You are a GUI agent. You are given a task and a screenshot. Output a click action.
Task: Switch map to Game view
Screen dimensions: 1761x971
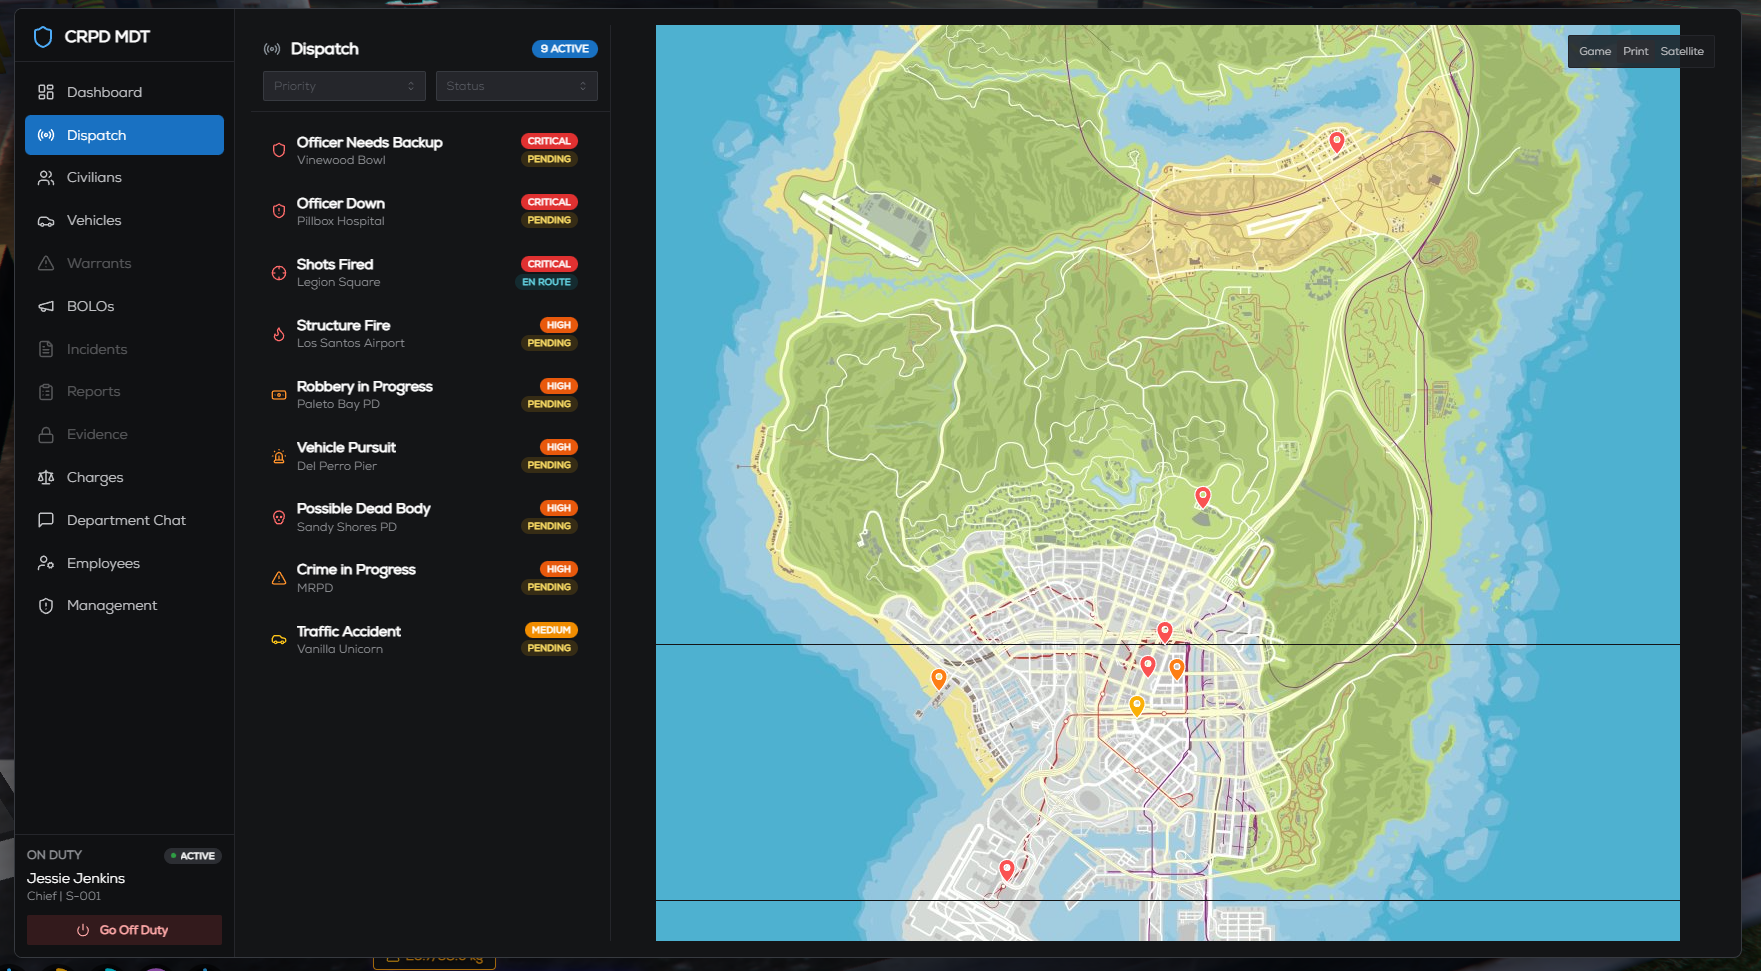[1595, 52]
